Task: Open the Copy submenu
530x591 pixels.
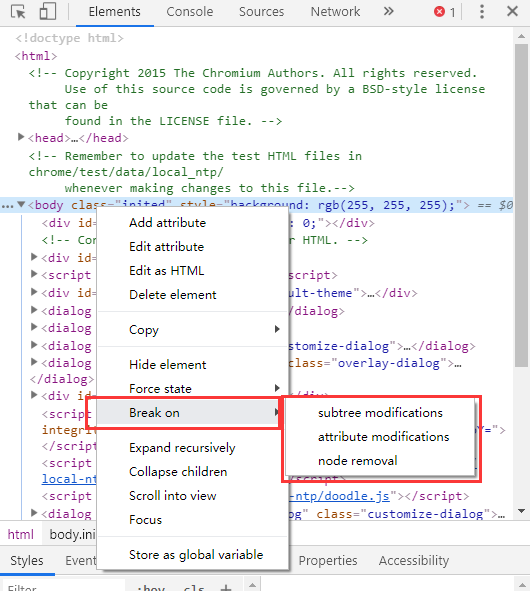Action: [192, 329]
